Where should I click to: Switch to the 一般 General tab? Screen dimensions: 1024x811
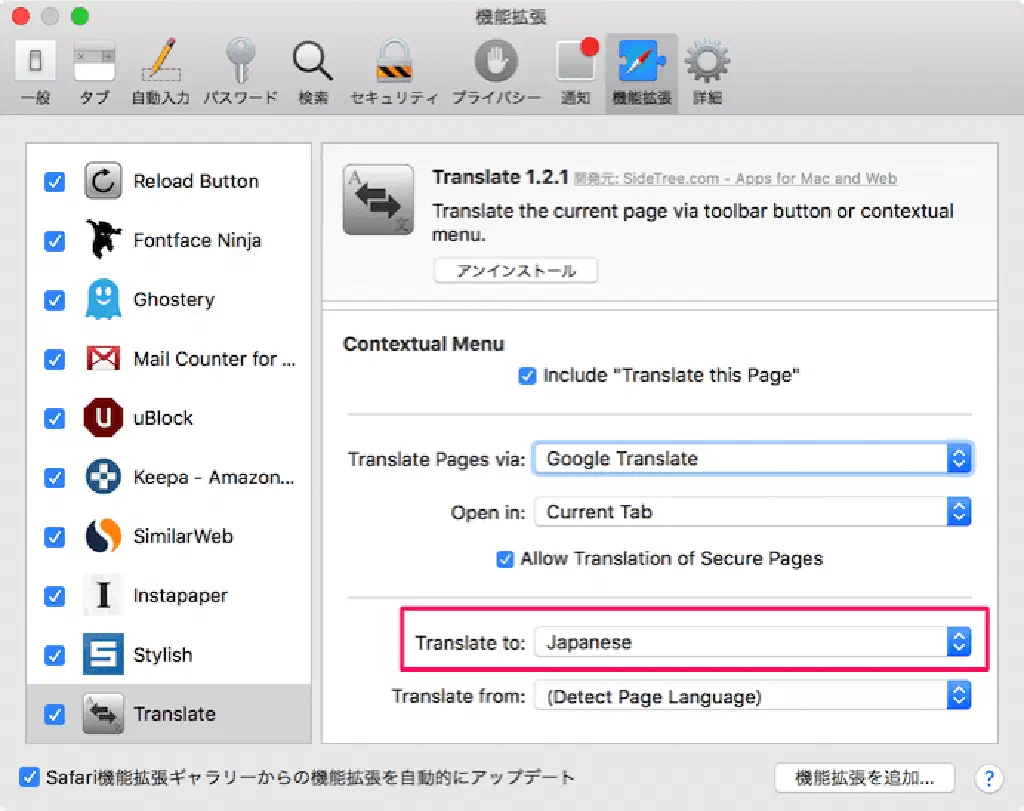(x=35, y=72)
